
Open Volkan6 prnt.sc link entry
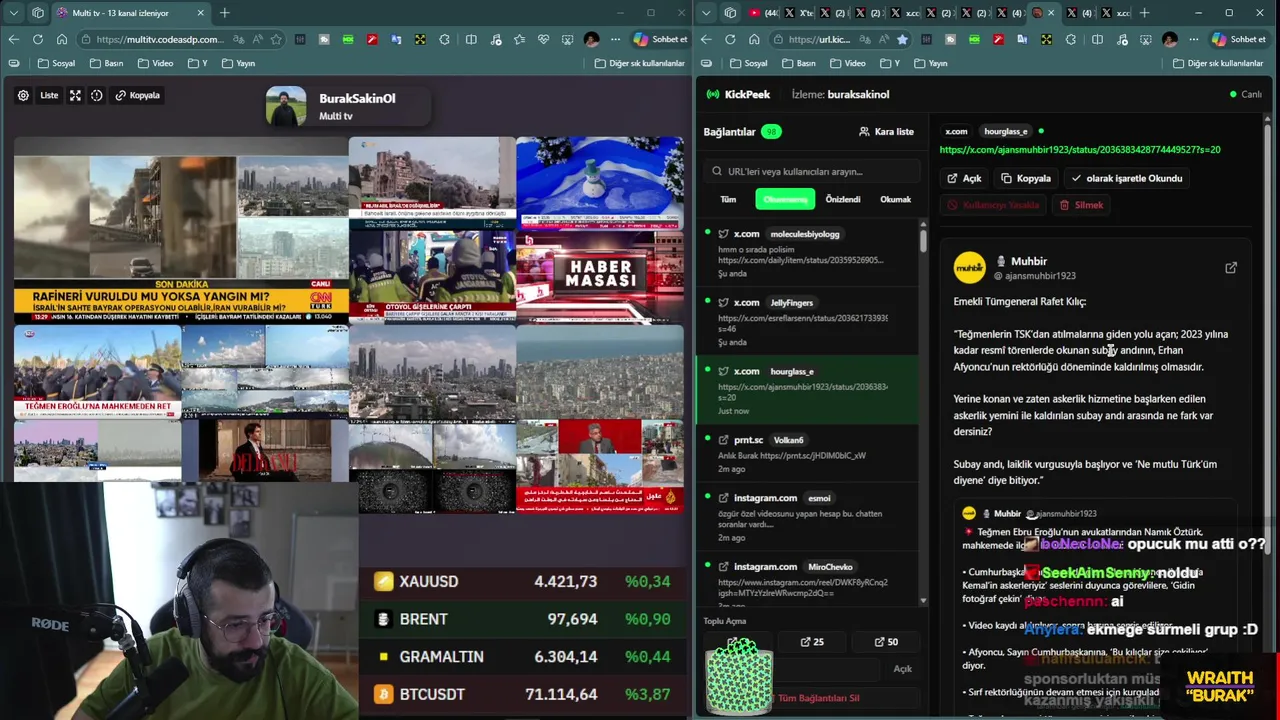pos(806,454)
